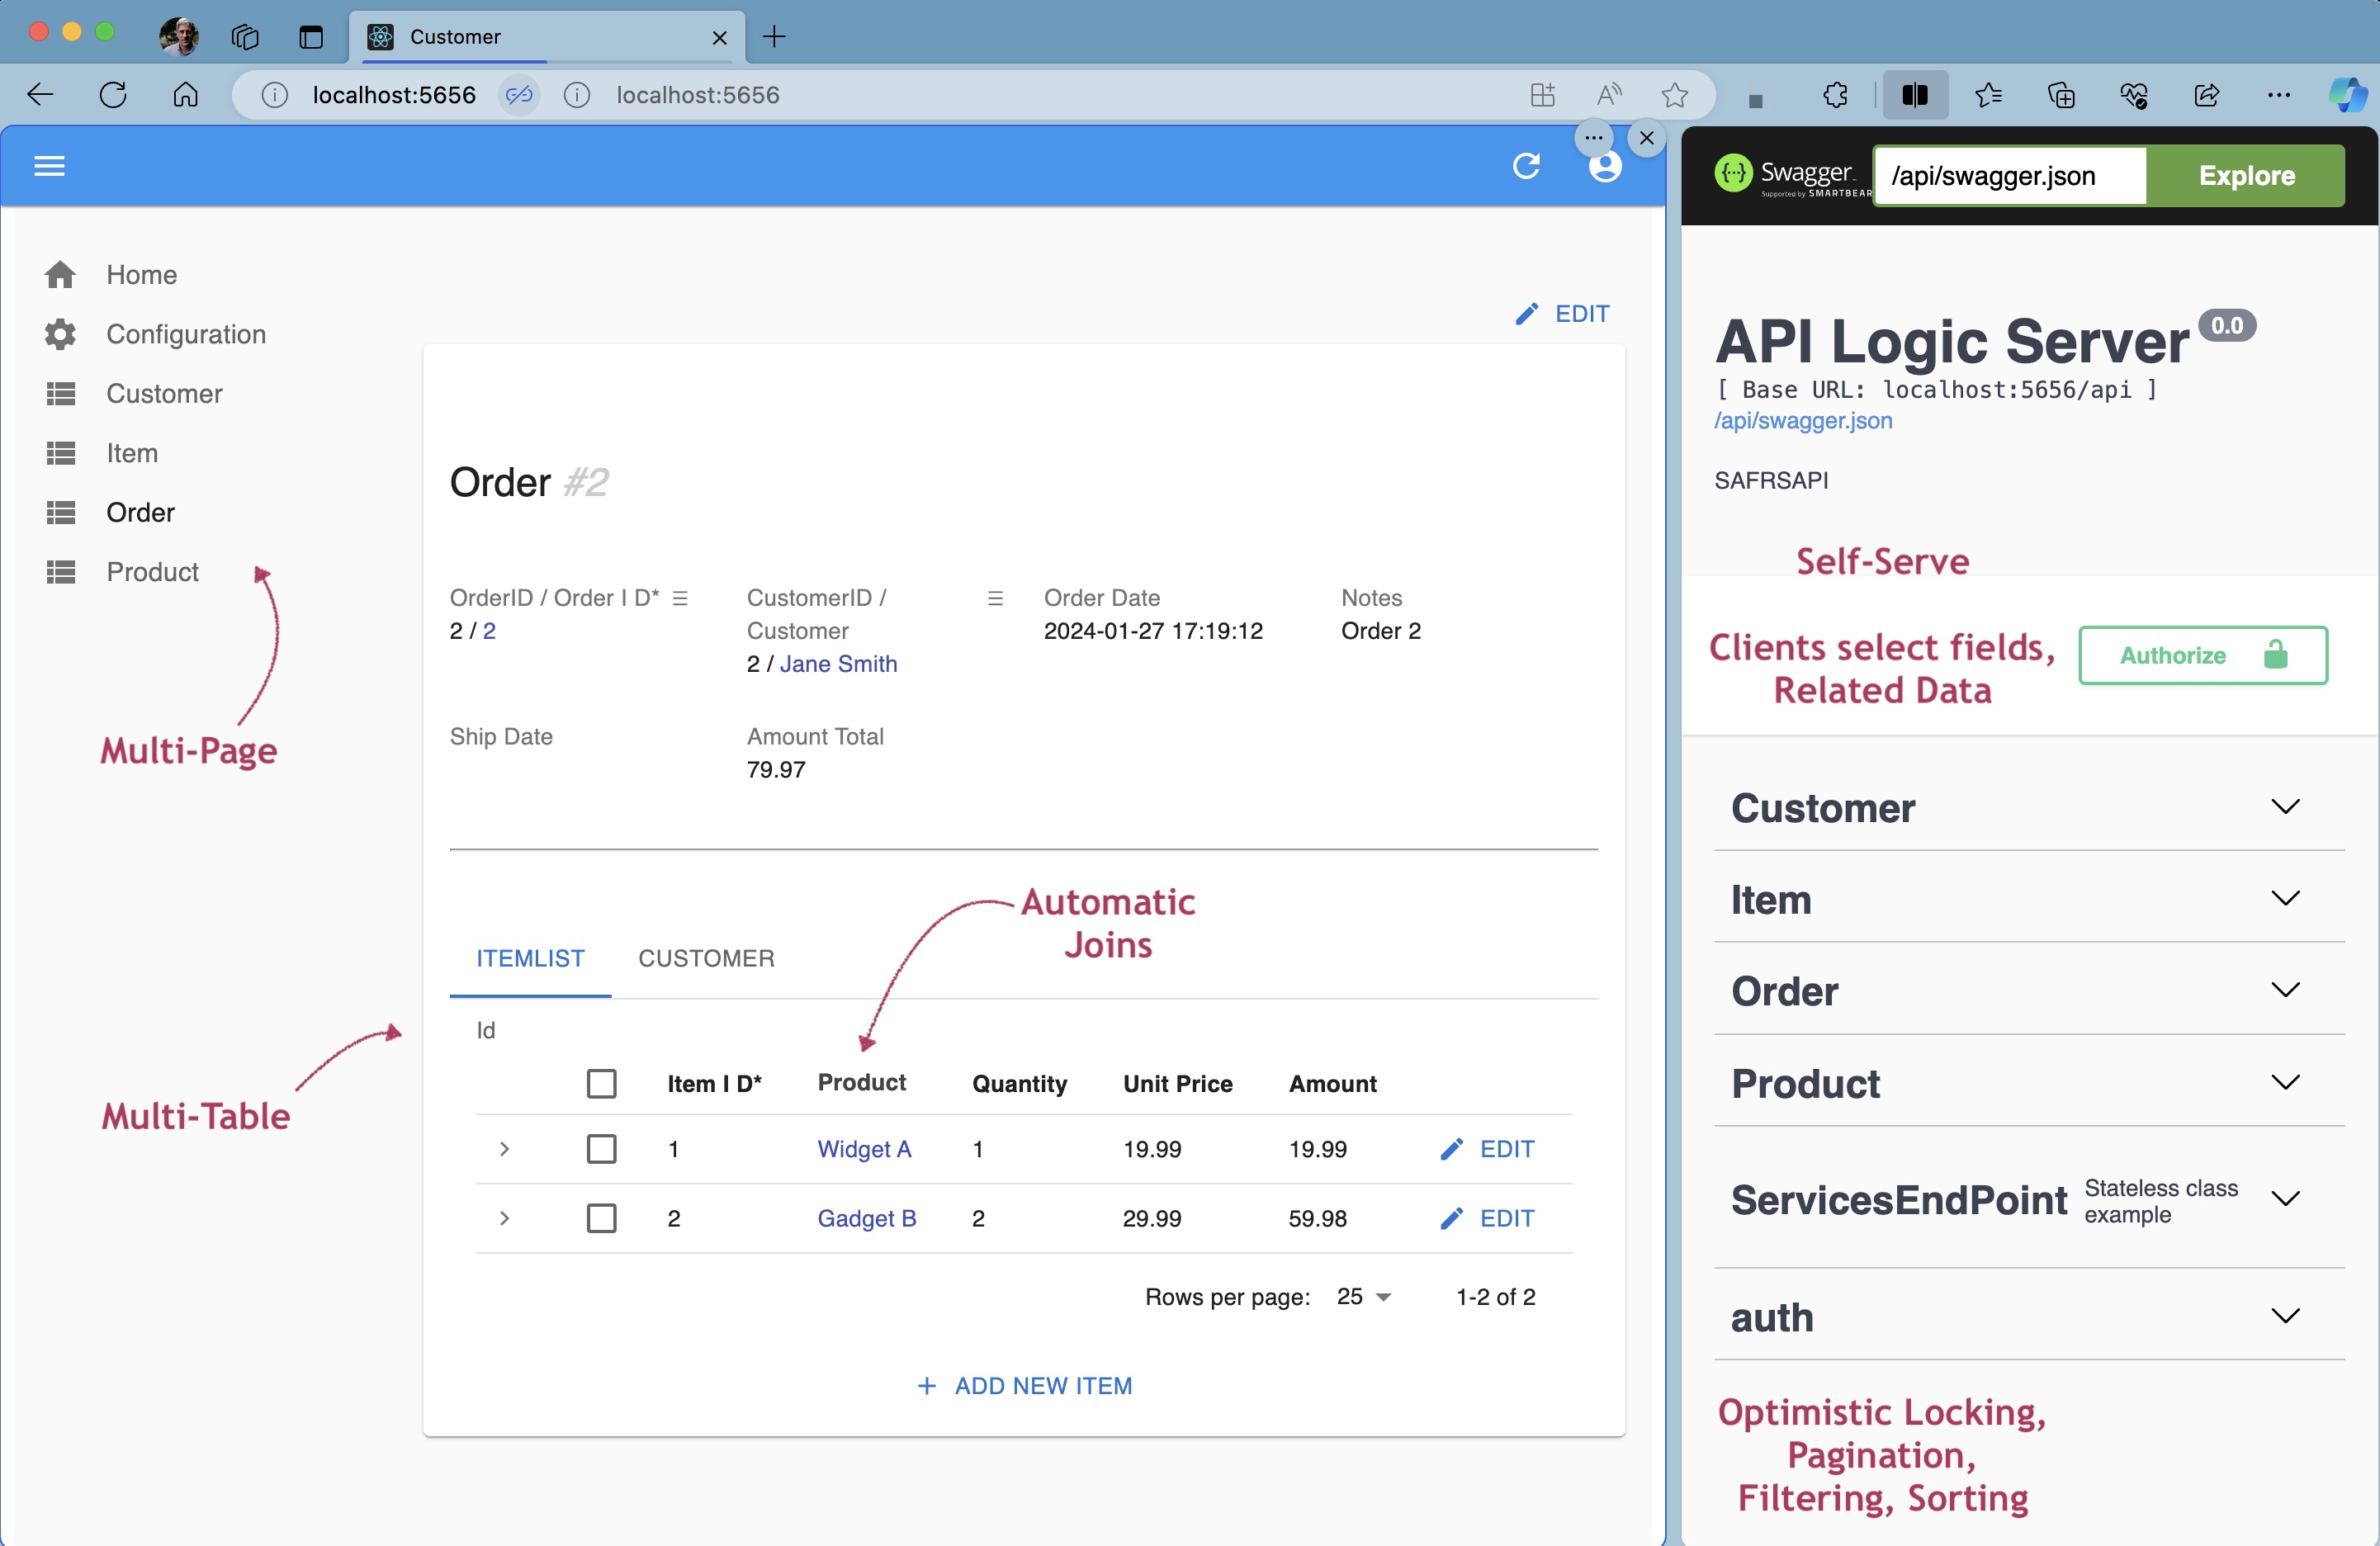Switch to the CUSTOMER tab
2380x1546 pixels.
[x=706, y=958]
